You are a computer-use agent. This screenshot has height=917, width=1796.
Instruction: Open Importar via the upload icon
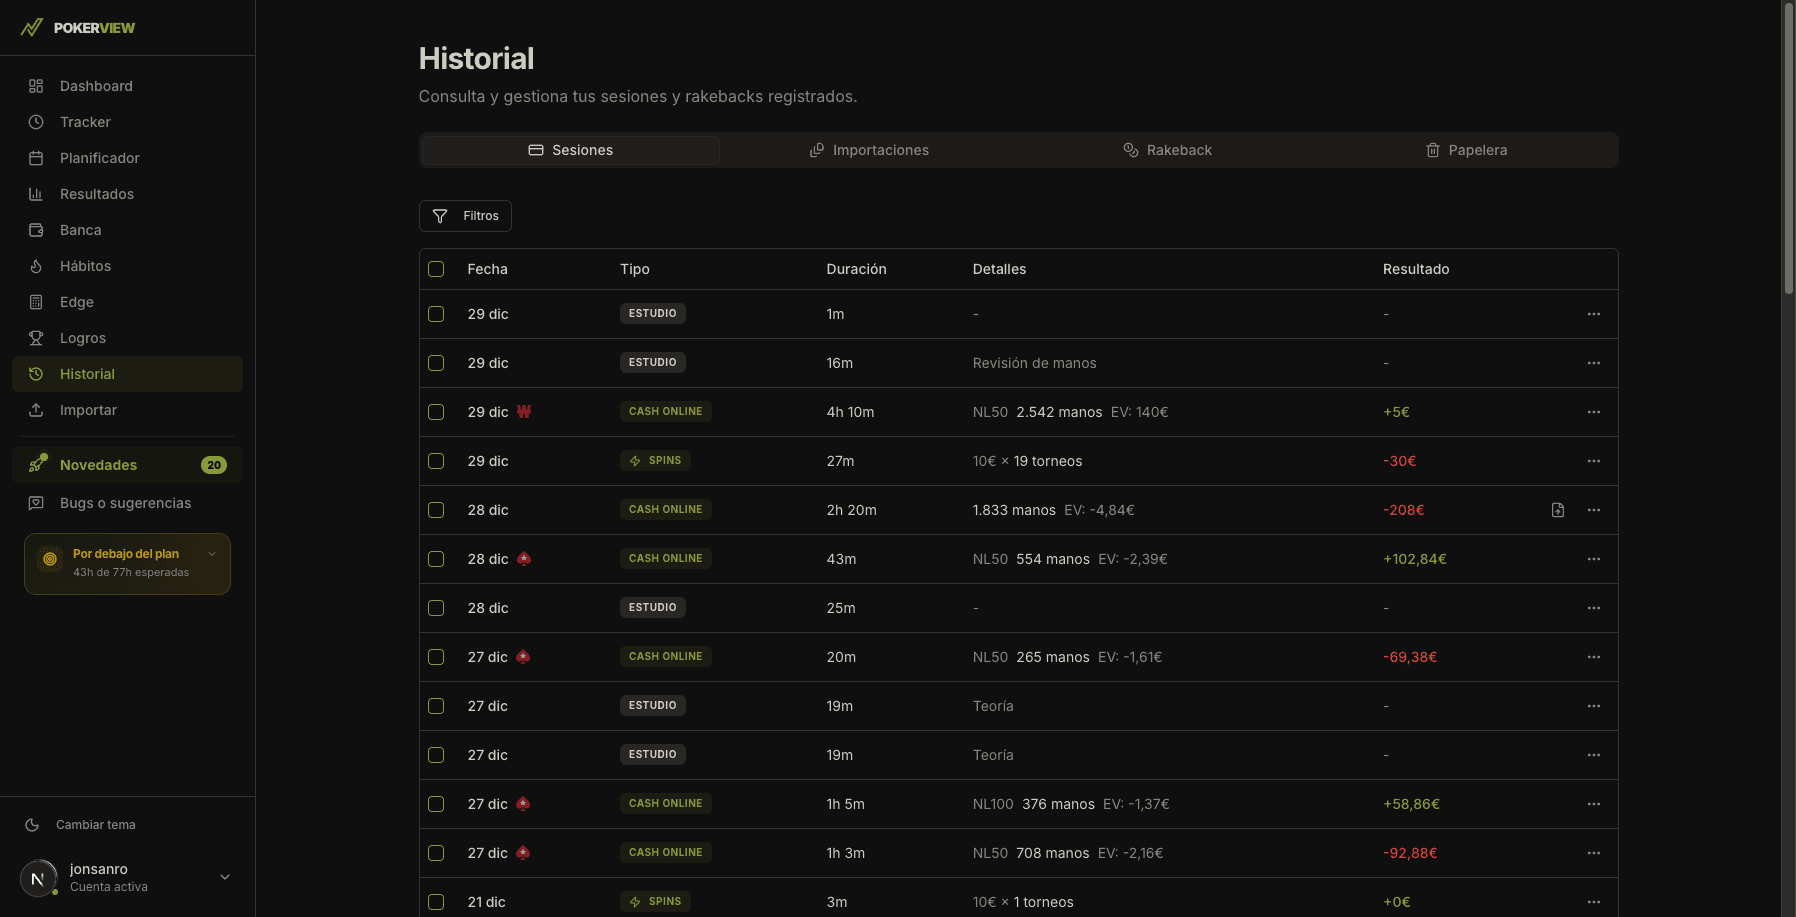[x=36, y=410]
